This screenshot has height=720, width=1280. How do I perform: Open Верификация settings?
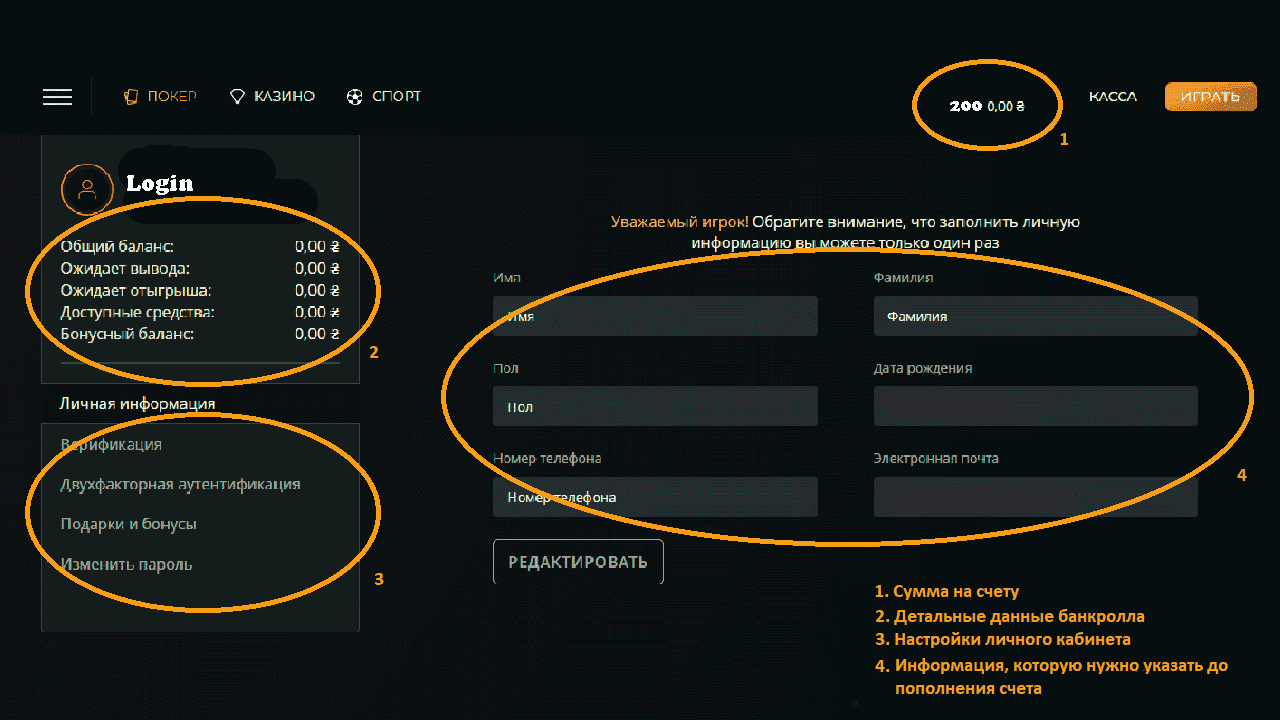(x=111, y=444)
